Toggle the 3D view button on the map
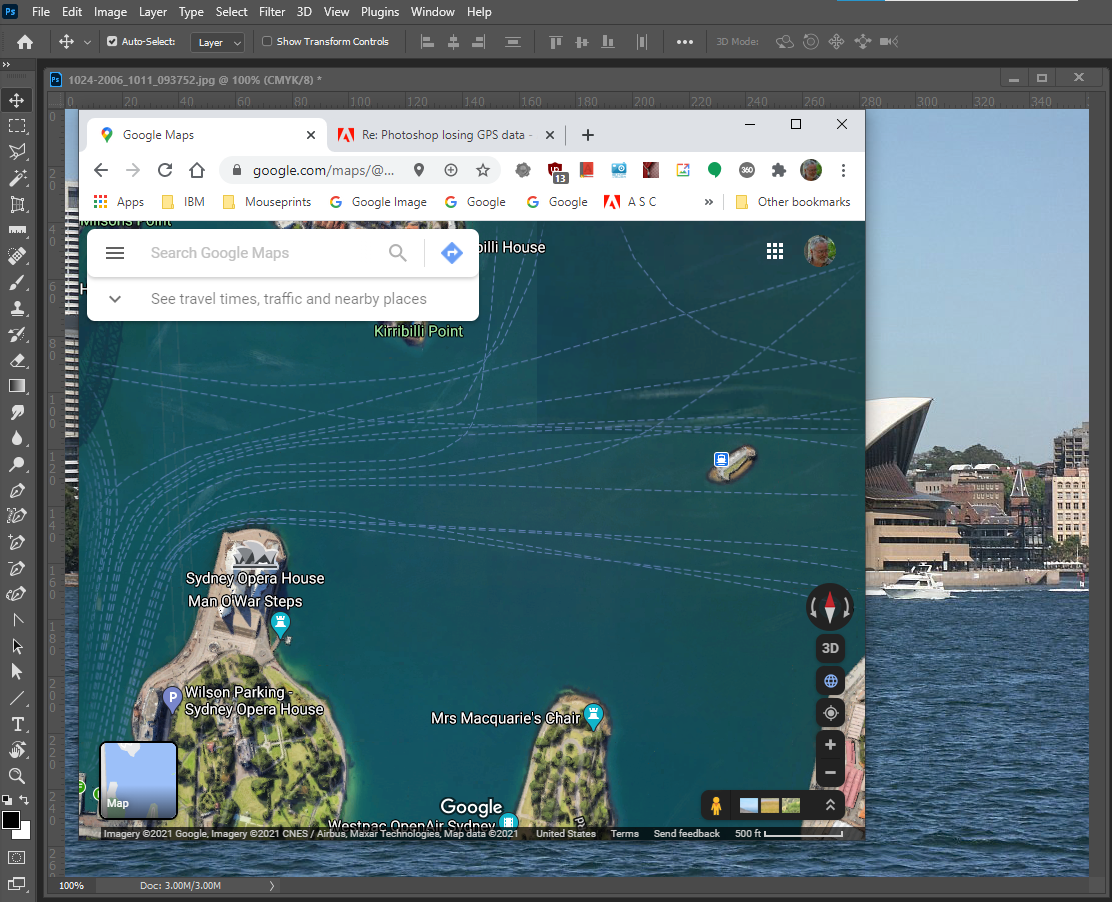The height and width of the screenshot is (902, 1112). click(x=830, y=648)
